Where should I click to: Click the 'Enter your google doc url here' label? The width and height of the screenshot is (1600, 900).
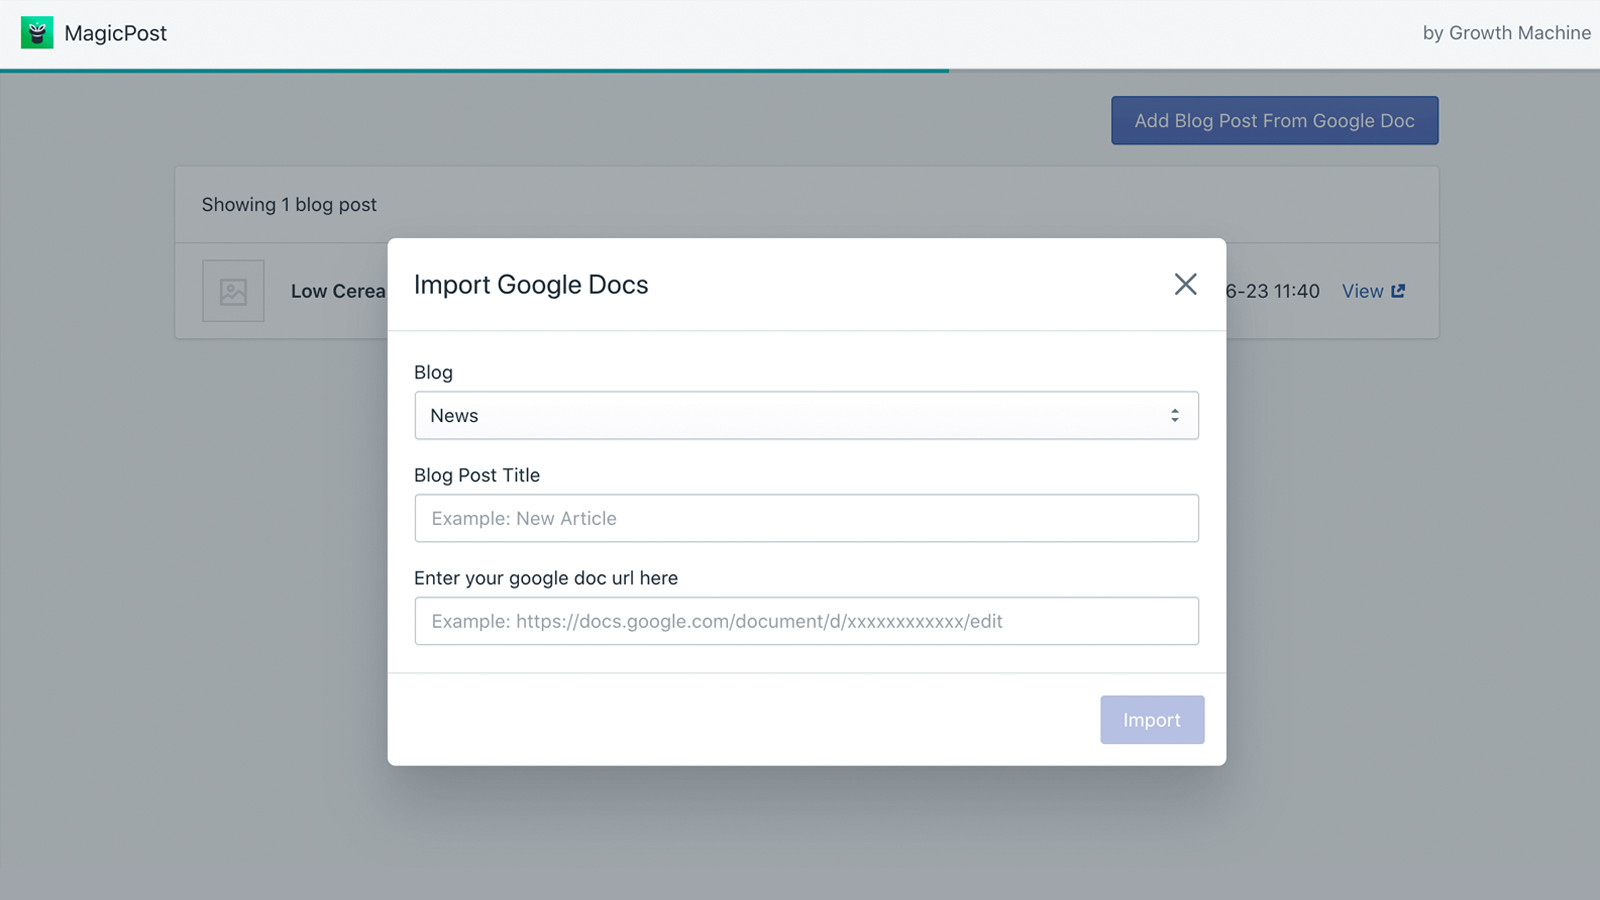tap(546, 578)
